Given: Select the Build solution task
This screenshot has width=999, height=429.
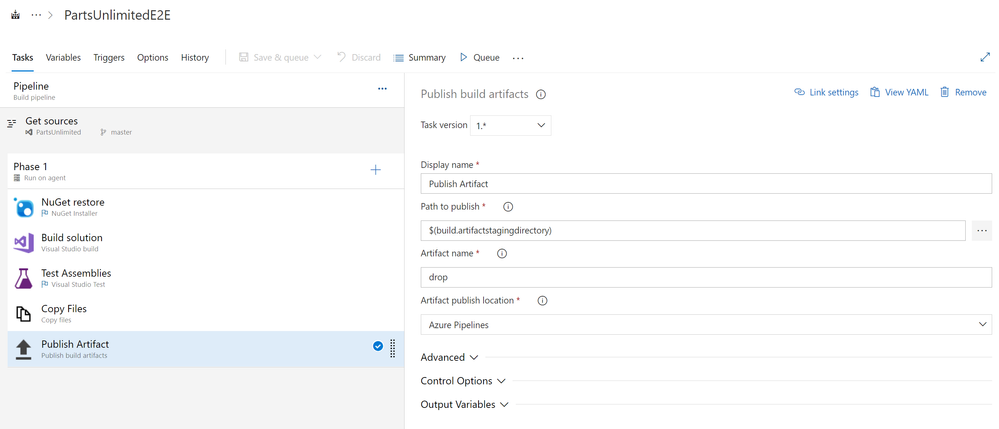Looking at the screenshot, I should click(x=206, y=242).
